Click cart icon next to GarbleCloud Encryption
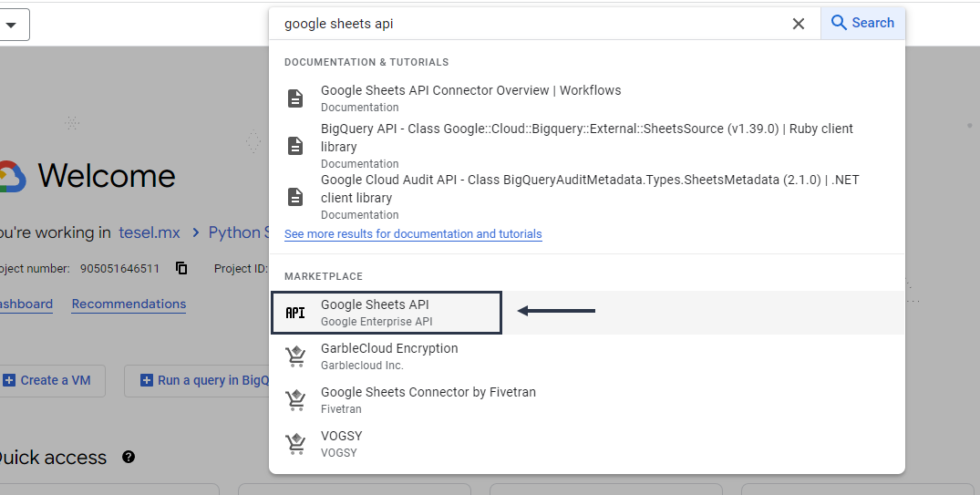 click(295, 357)
